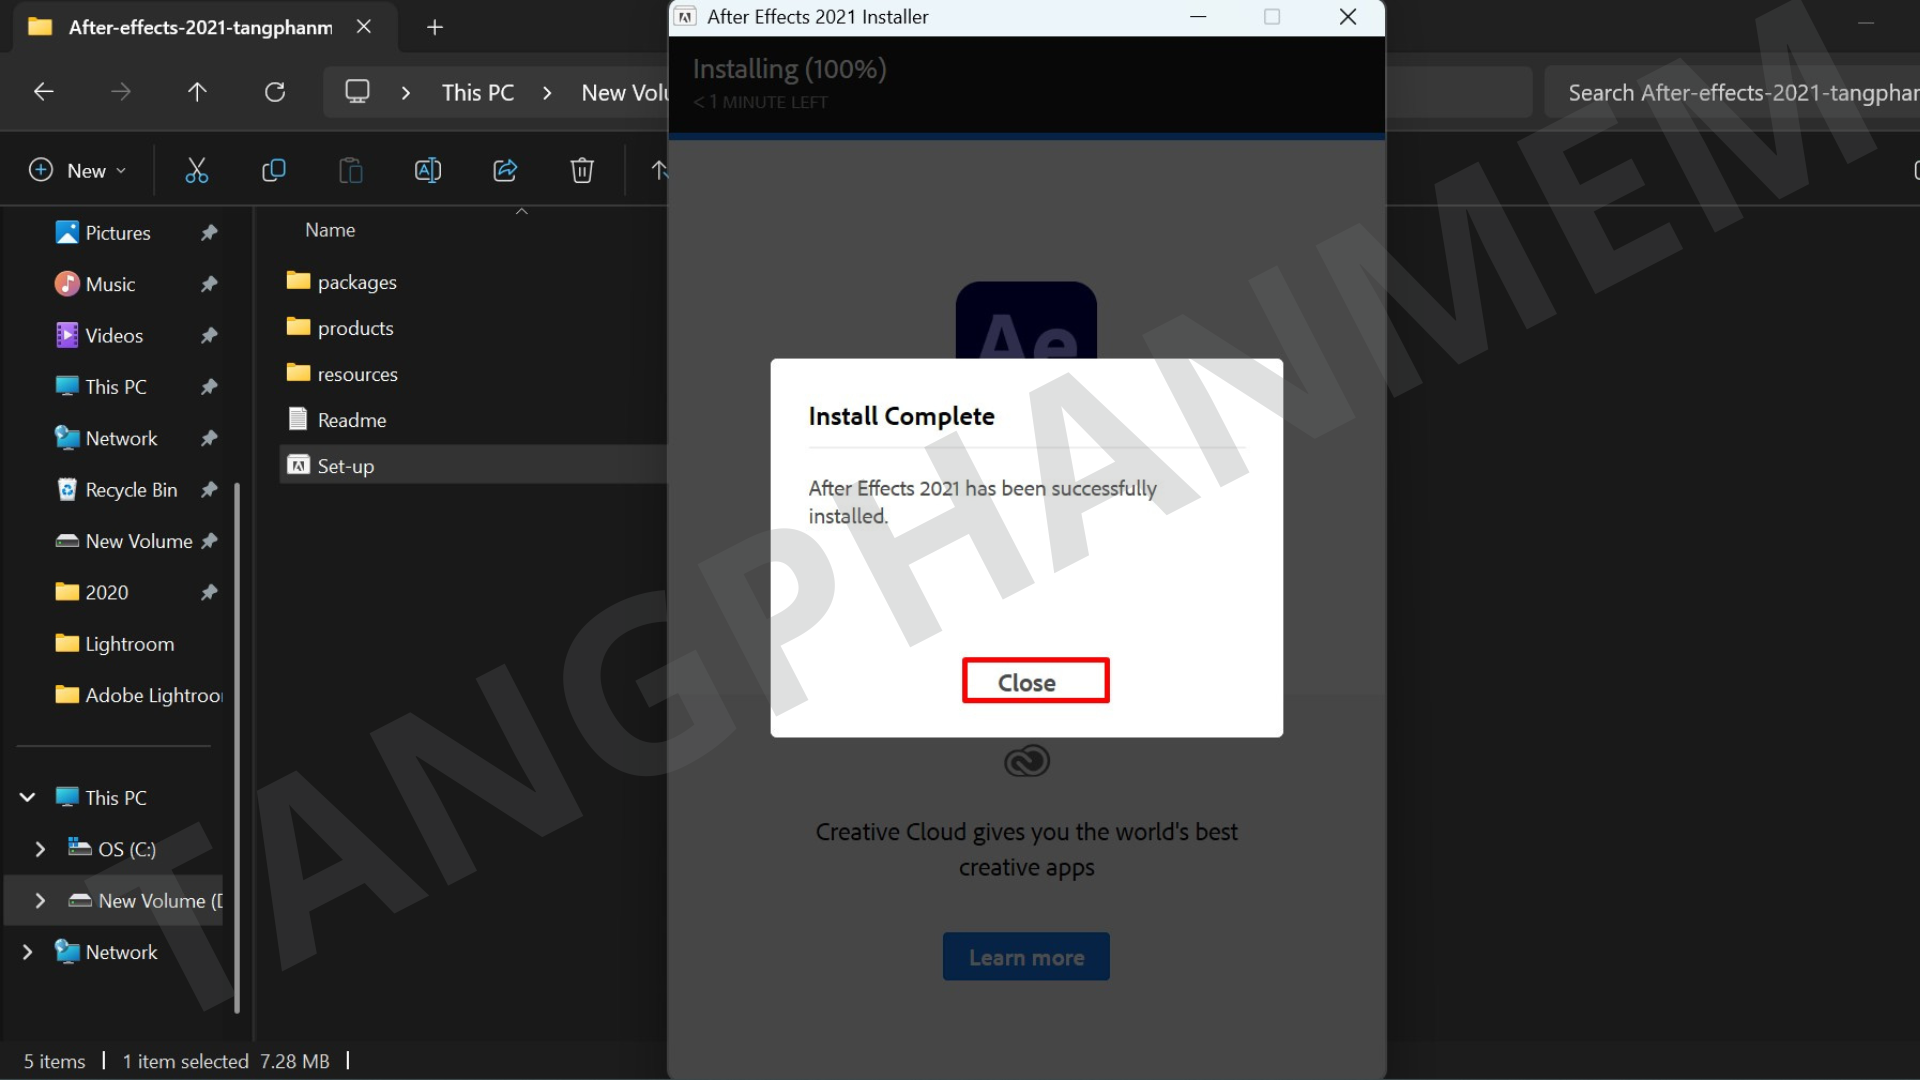1920x1080 pixels.
Task: Expand the OS (C:) drive tree
Action: [40, 849]
